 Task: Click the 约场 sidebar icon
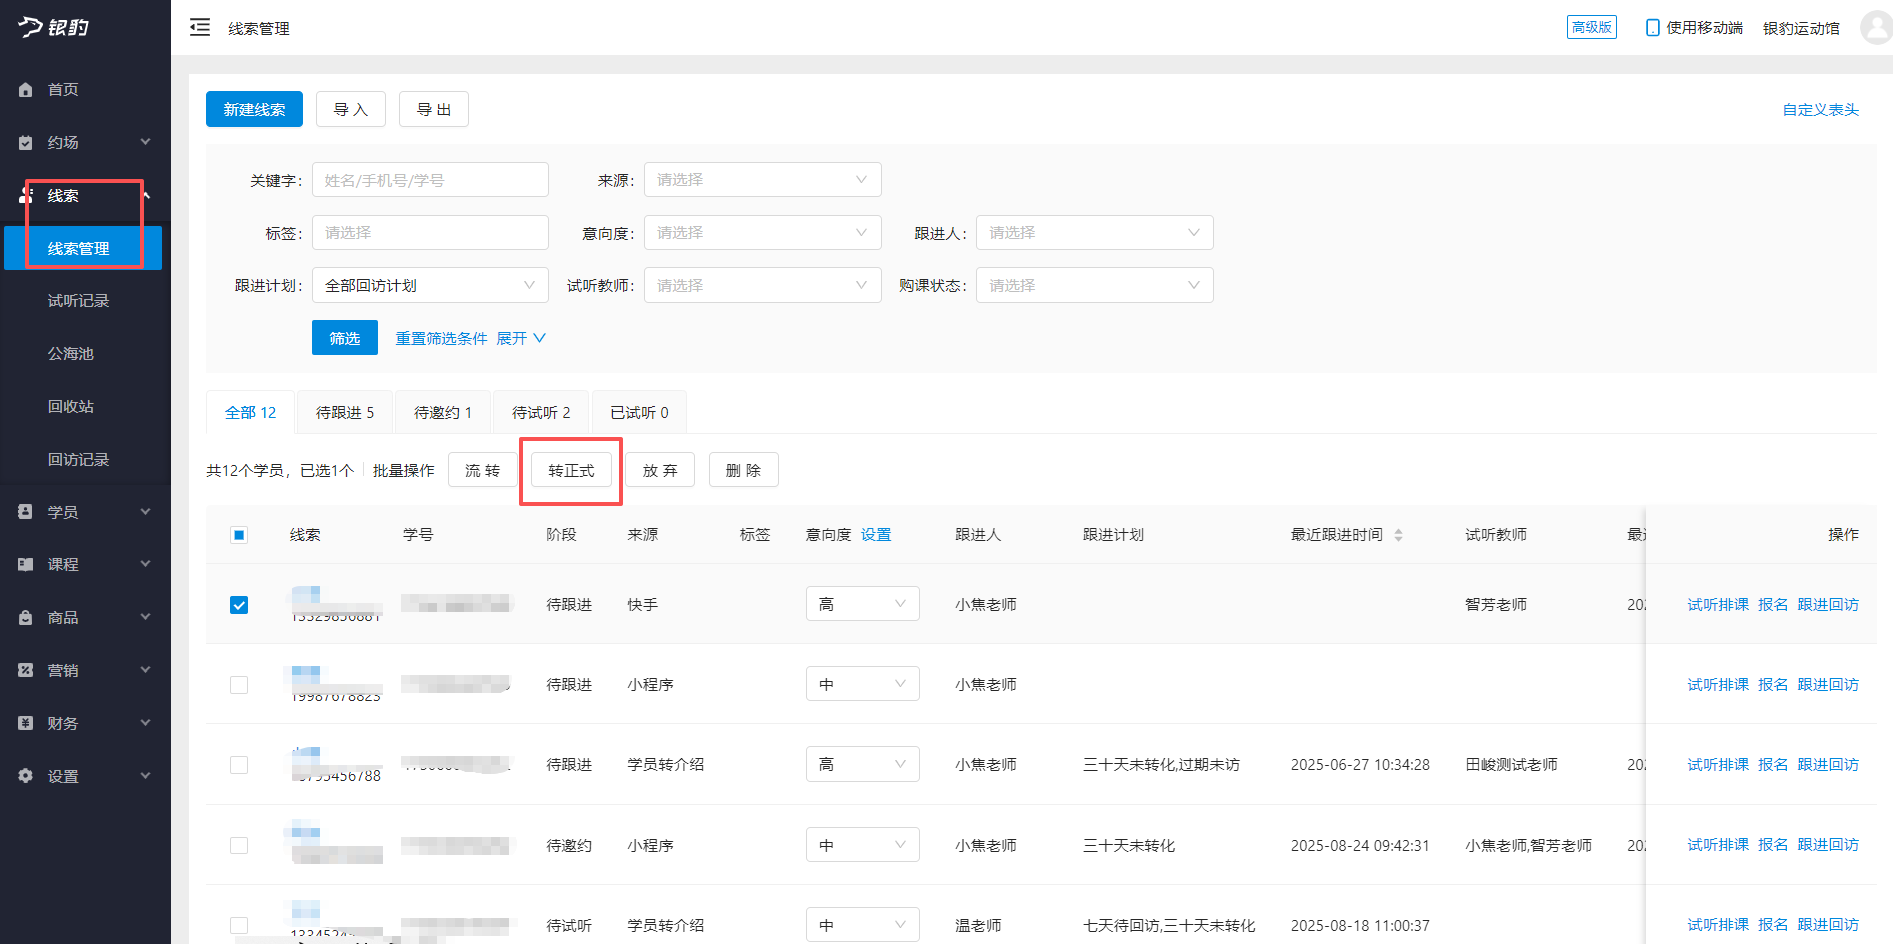coord(26,142)
